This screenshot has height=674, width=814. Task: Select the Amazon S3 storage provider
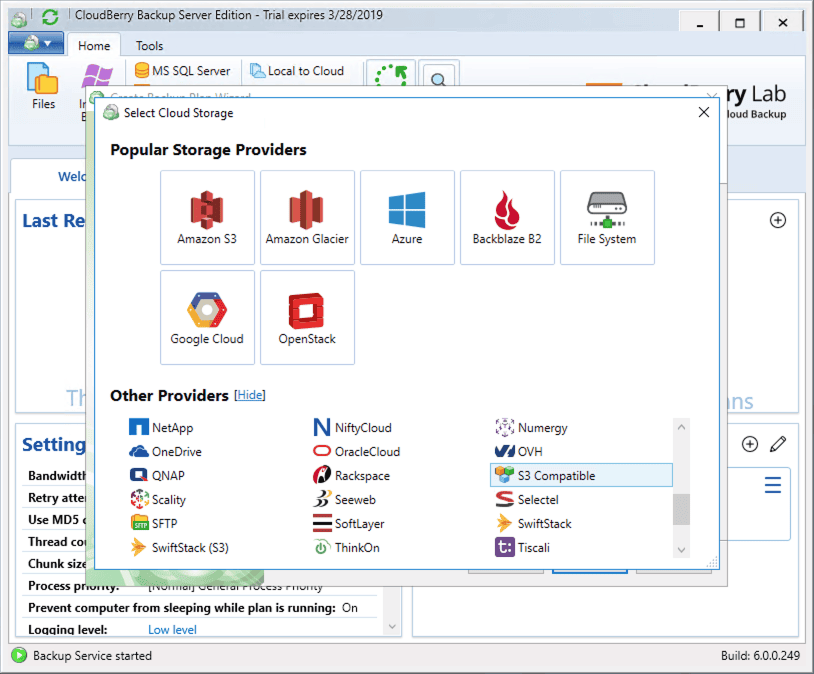(207, 217)
